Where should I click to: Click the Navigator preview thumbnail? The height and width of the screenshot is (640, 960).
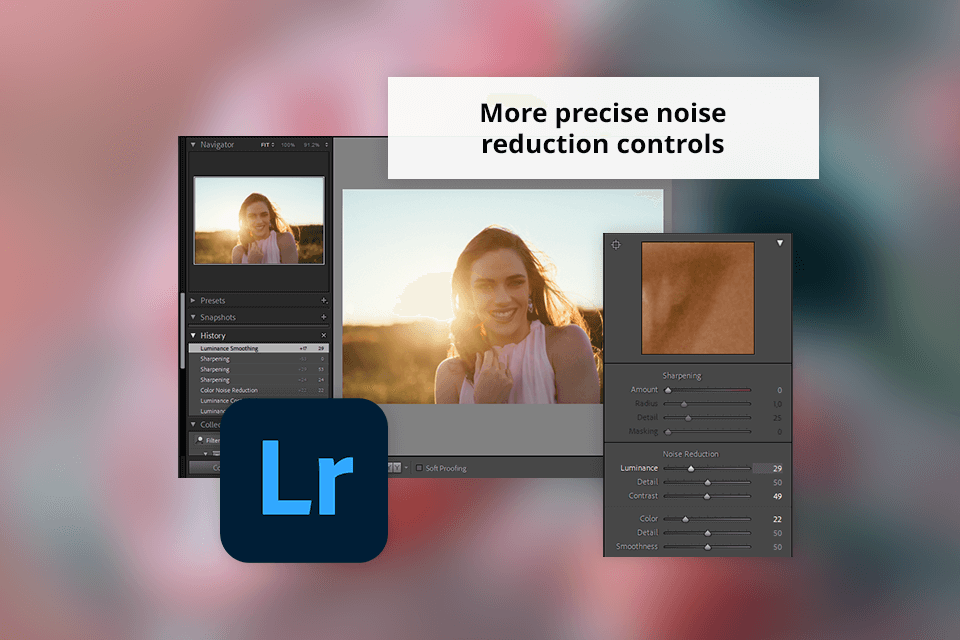coord(259,220)
